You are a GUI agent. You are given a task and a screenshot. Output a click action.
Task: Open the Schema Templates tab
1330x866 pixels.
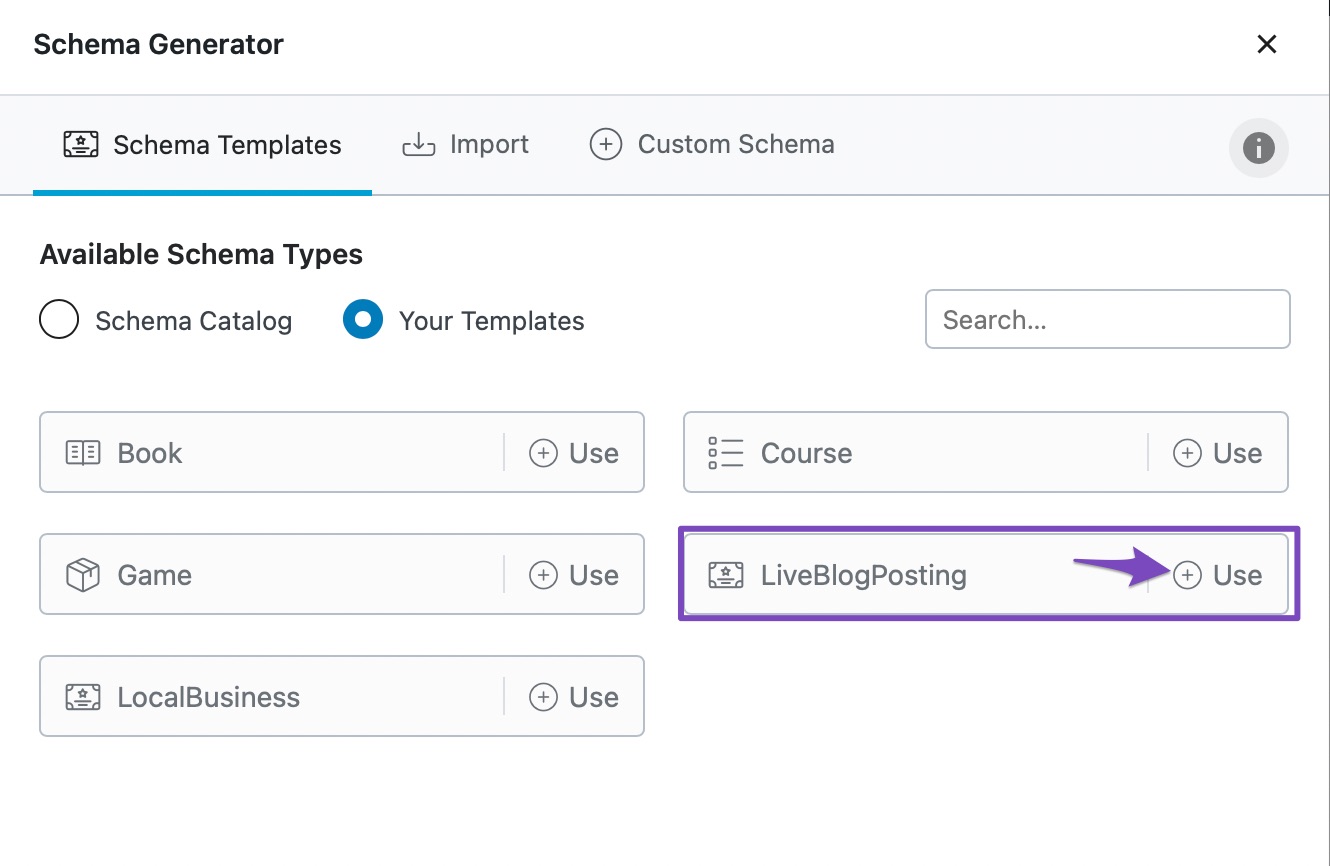pos(202,145)
